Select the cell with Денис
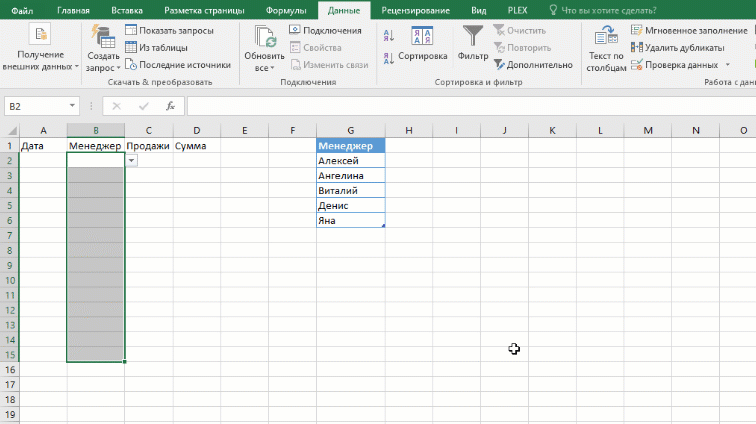 pos(351,205)
